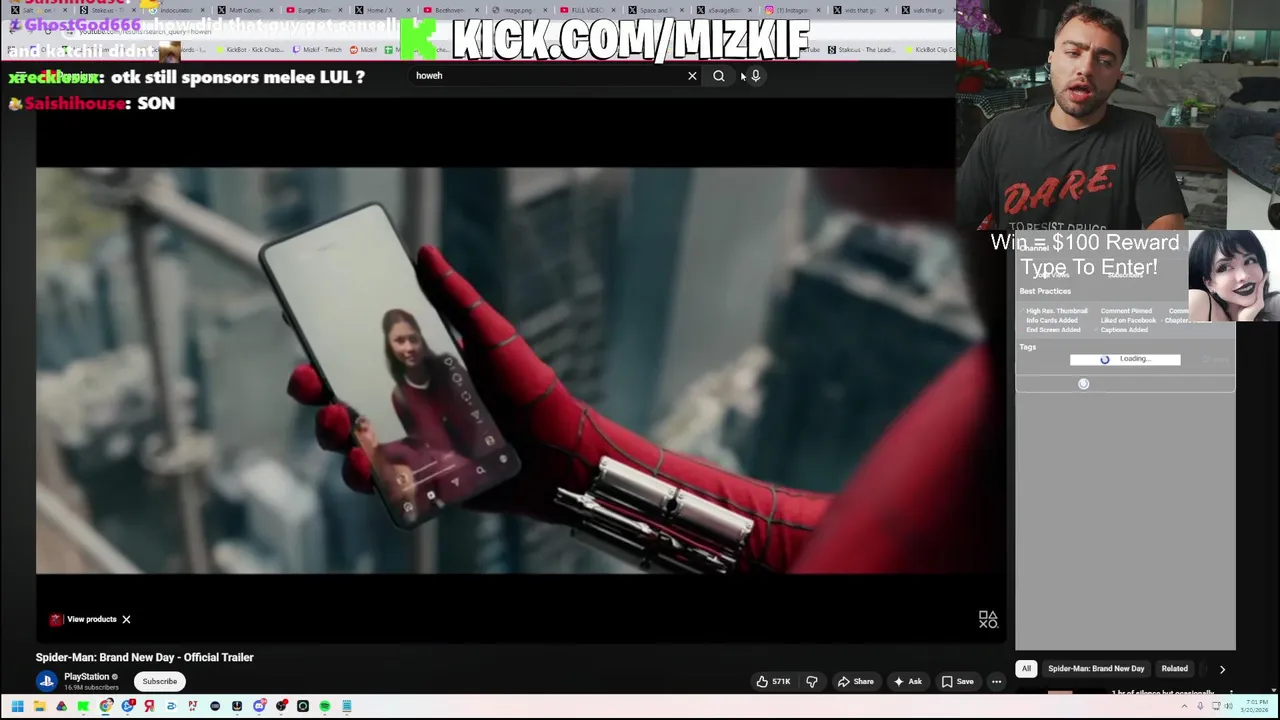Select the Related filter chip
This screenshot has width=1280, height=720.
[x=1174, y=669]
